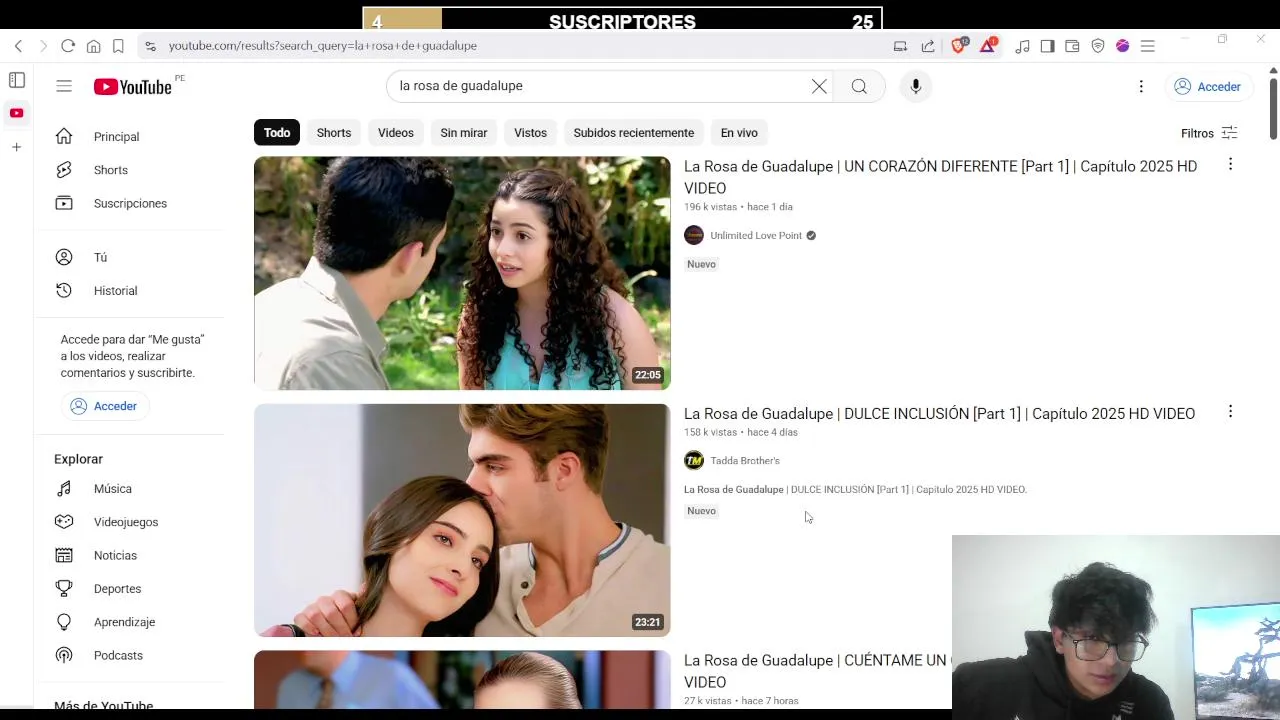Viewport: 1280px width, 720px height.
Task: Click the browser back arrow
Action: [x=18, y=46]
